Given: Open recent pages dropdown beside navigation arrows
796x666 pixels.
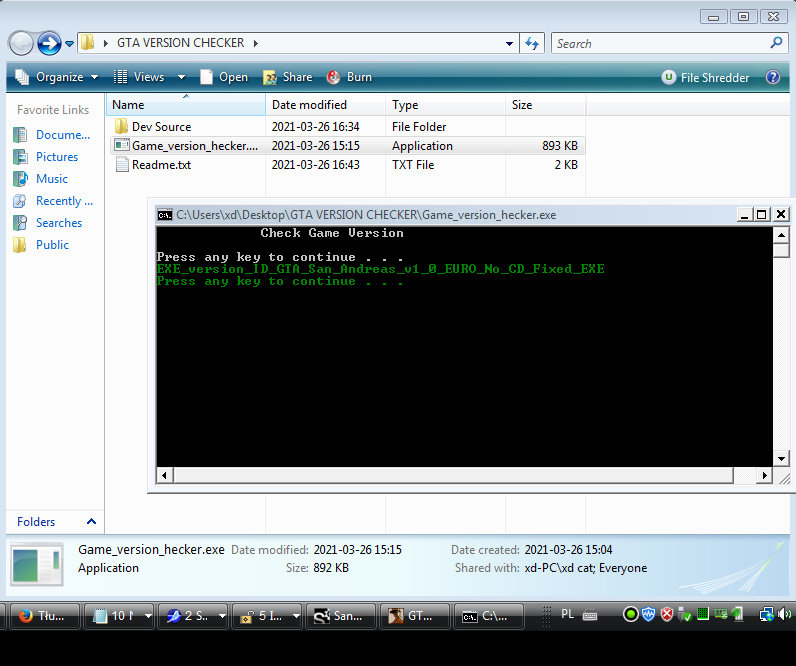Looking at the screenshot, I should point(70,44).
